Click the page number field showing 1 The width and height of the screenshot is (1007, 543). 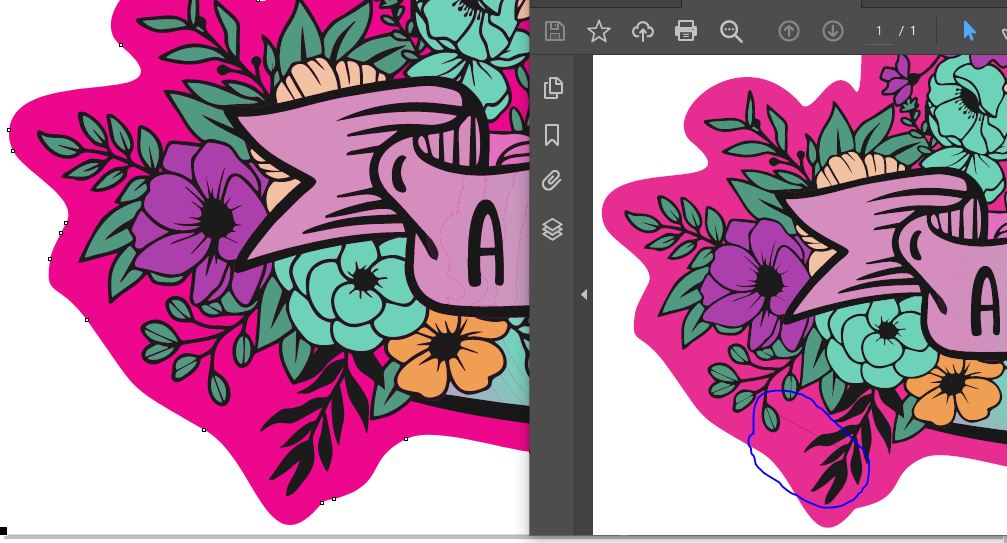[879, 31]
